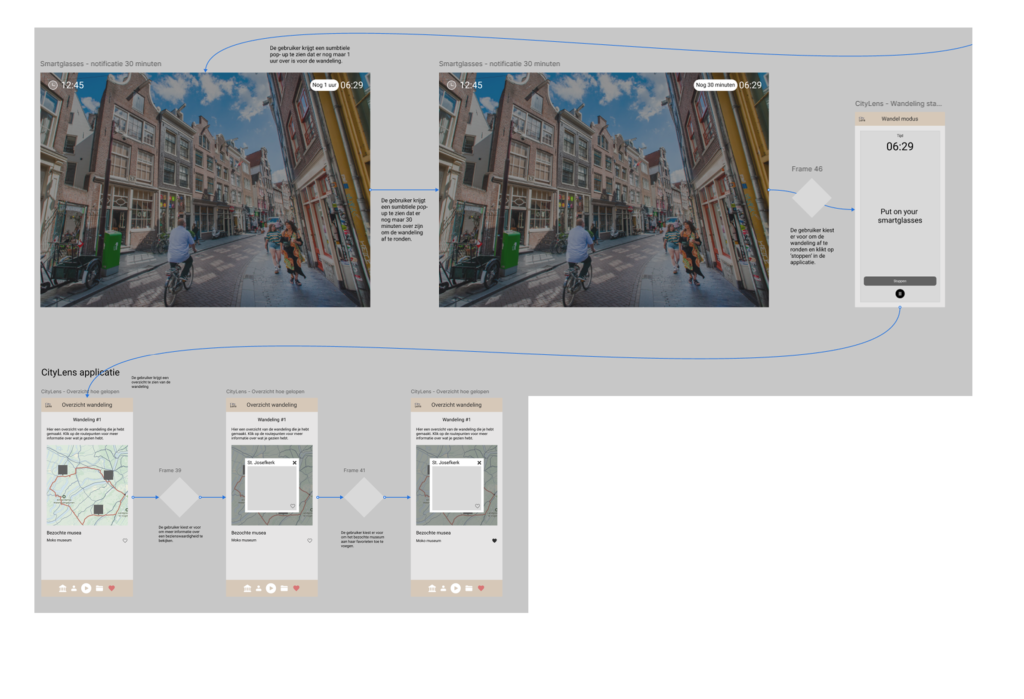Toggle the filled Moko museum heart in rightmost screen

pos(494,541)
